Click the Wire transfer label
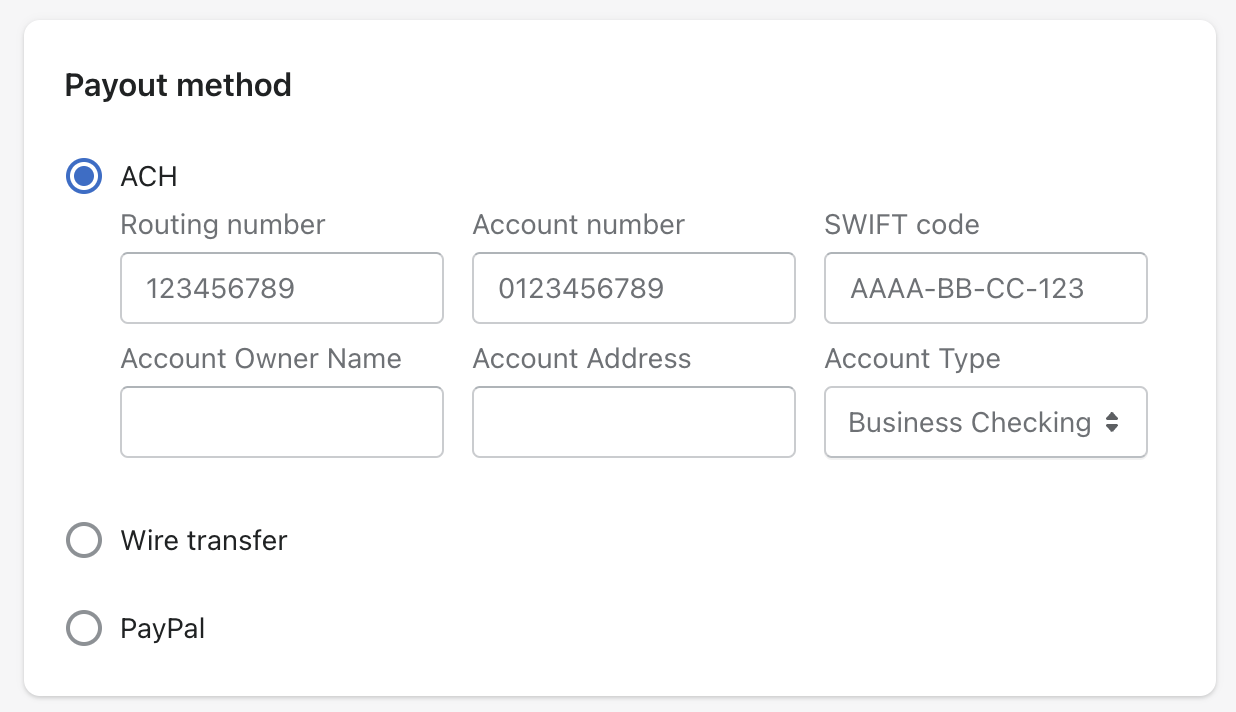The width and height of the screenshot is (1236, 712). [203, 540]
